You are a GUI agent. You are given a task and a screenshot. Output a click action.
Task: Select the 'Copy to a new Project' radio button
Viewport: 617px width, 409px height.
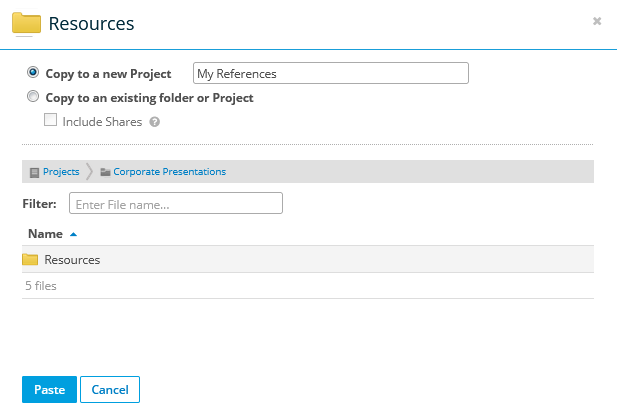click(x=33, y=73)
